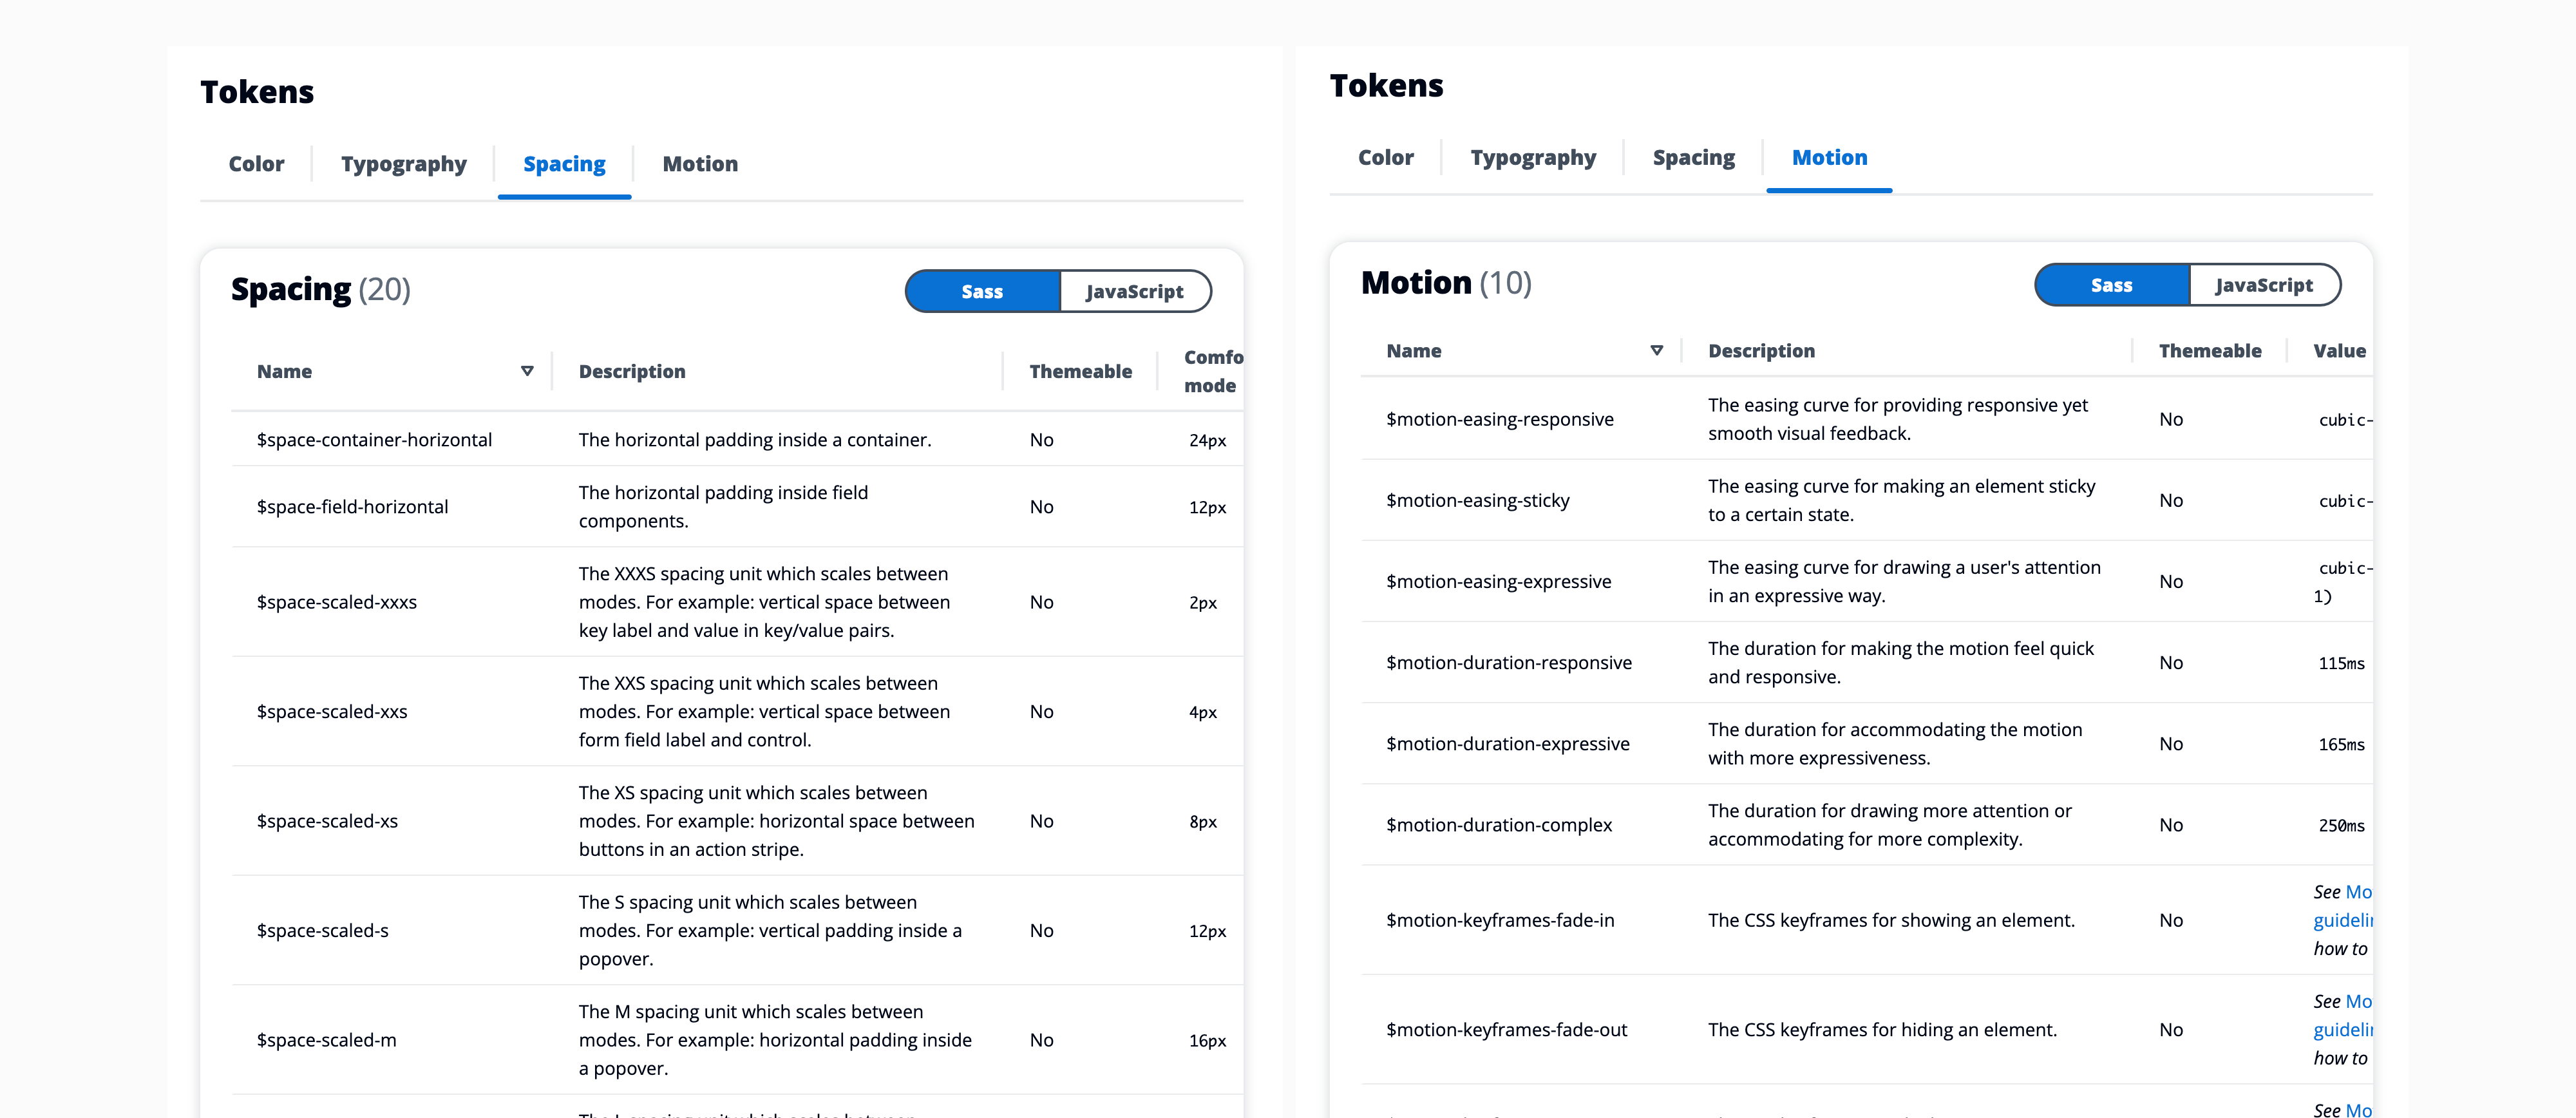Open the active Spacing tab in left panel

pyautogui.click(x=564, y=164)
